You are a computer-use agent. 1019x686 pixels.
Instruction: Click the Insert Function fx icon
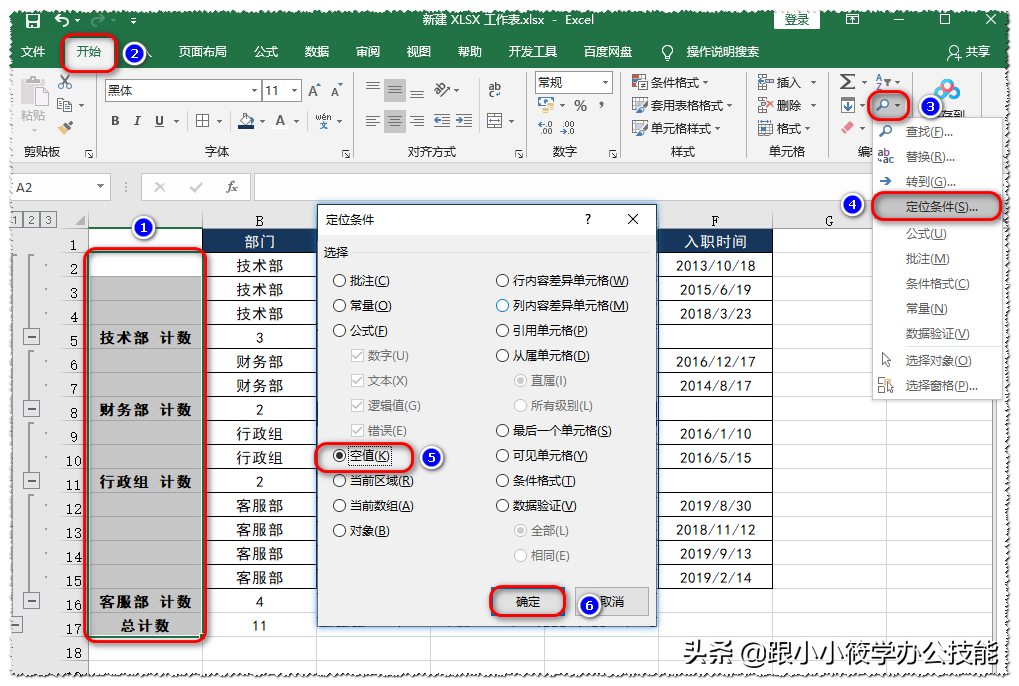231,187
